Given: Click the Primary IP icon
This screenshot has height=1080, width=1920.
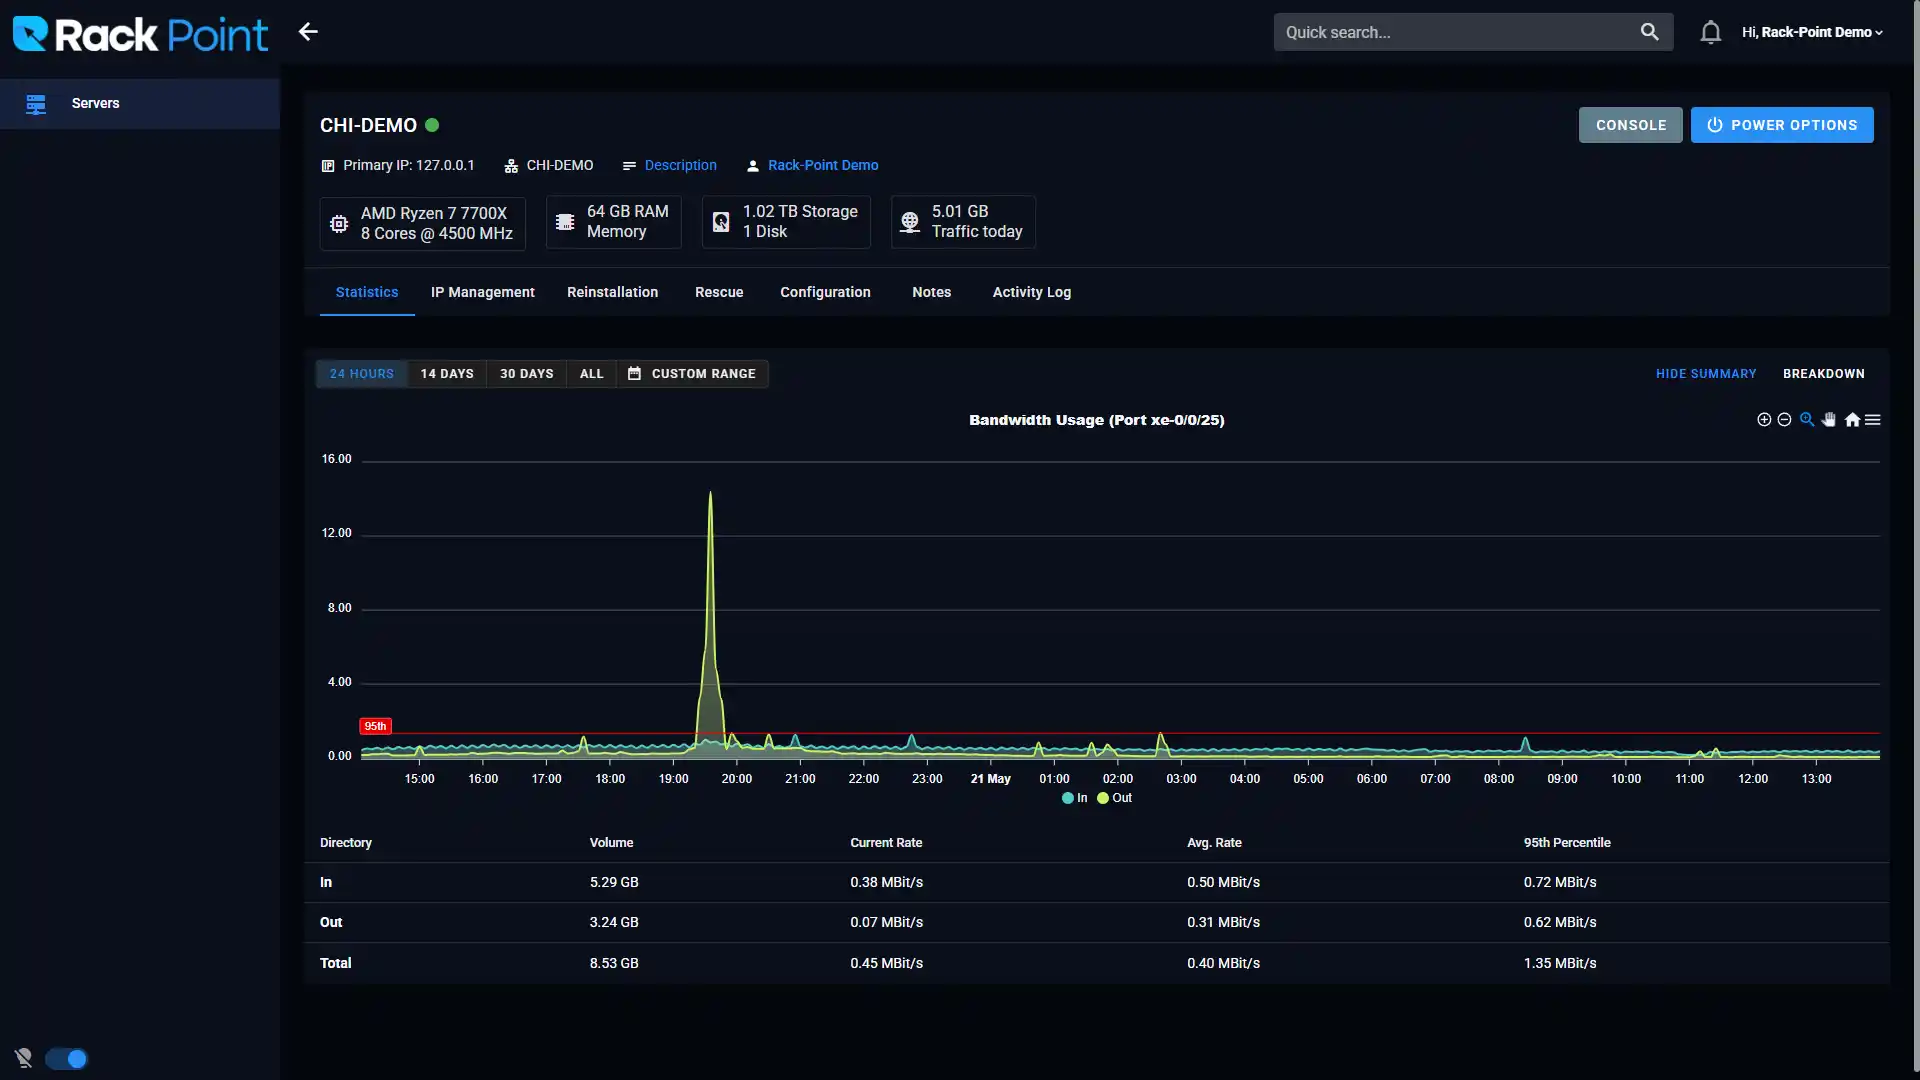Looking at the screenshot, I should [328, 166].
